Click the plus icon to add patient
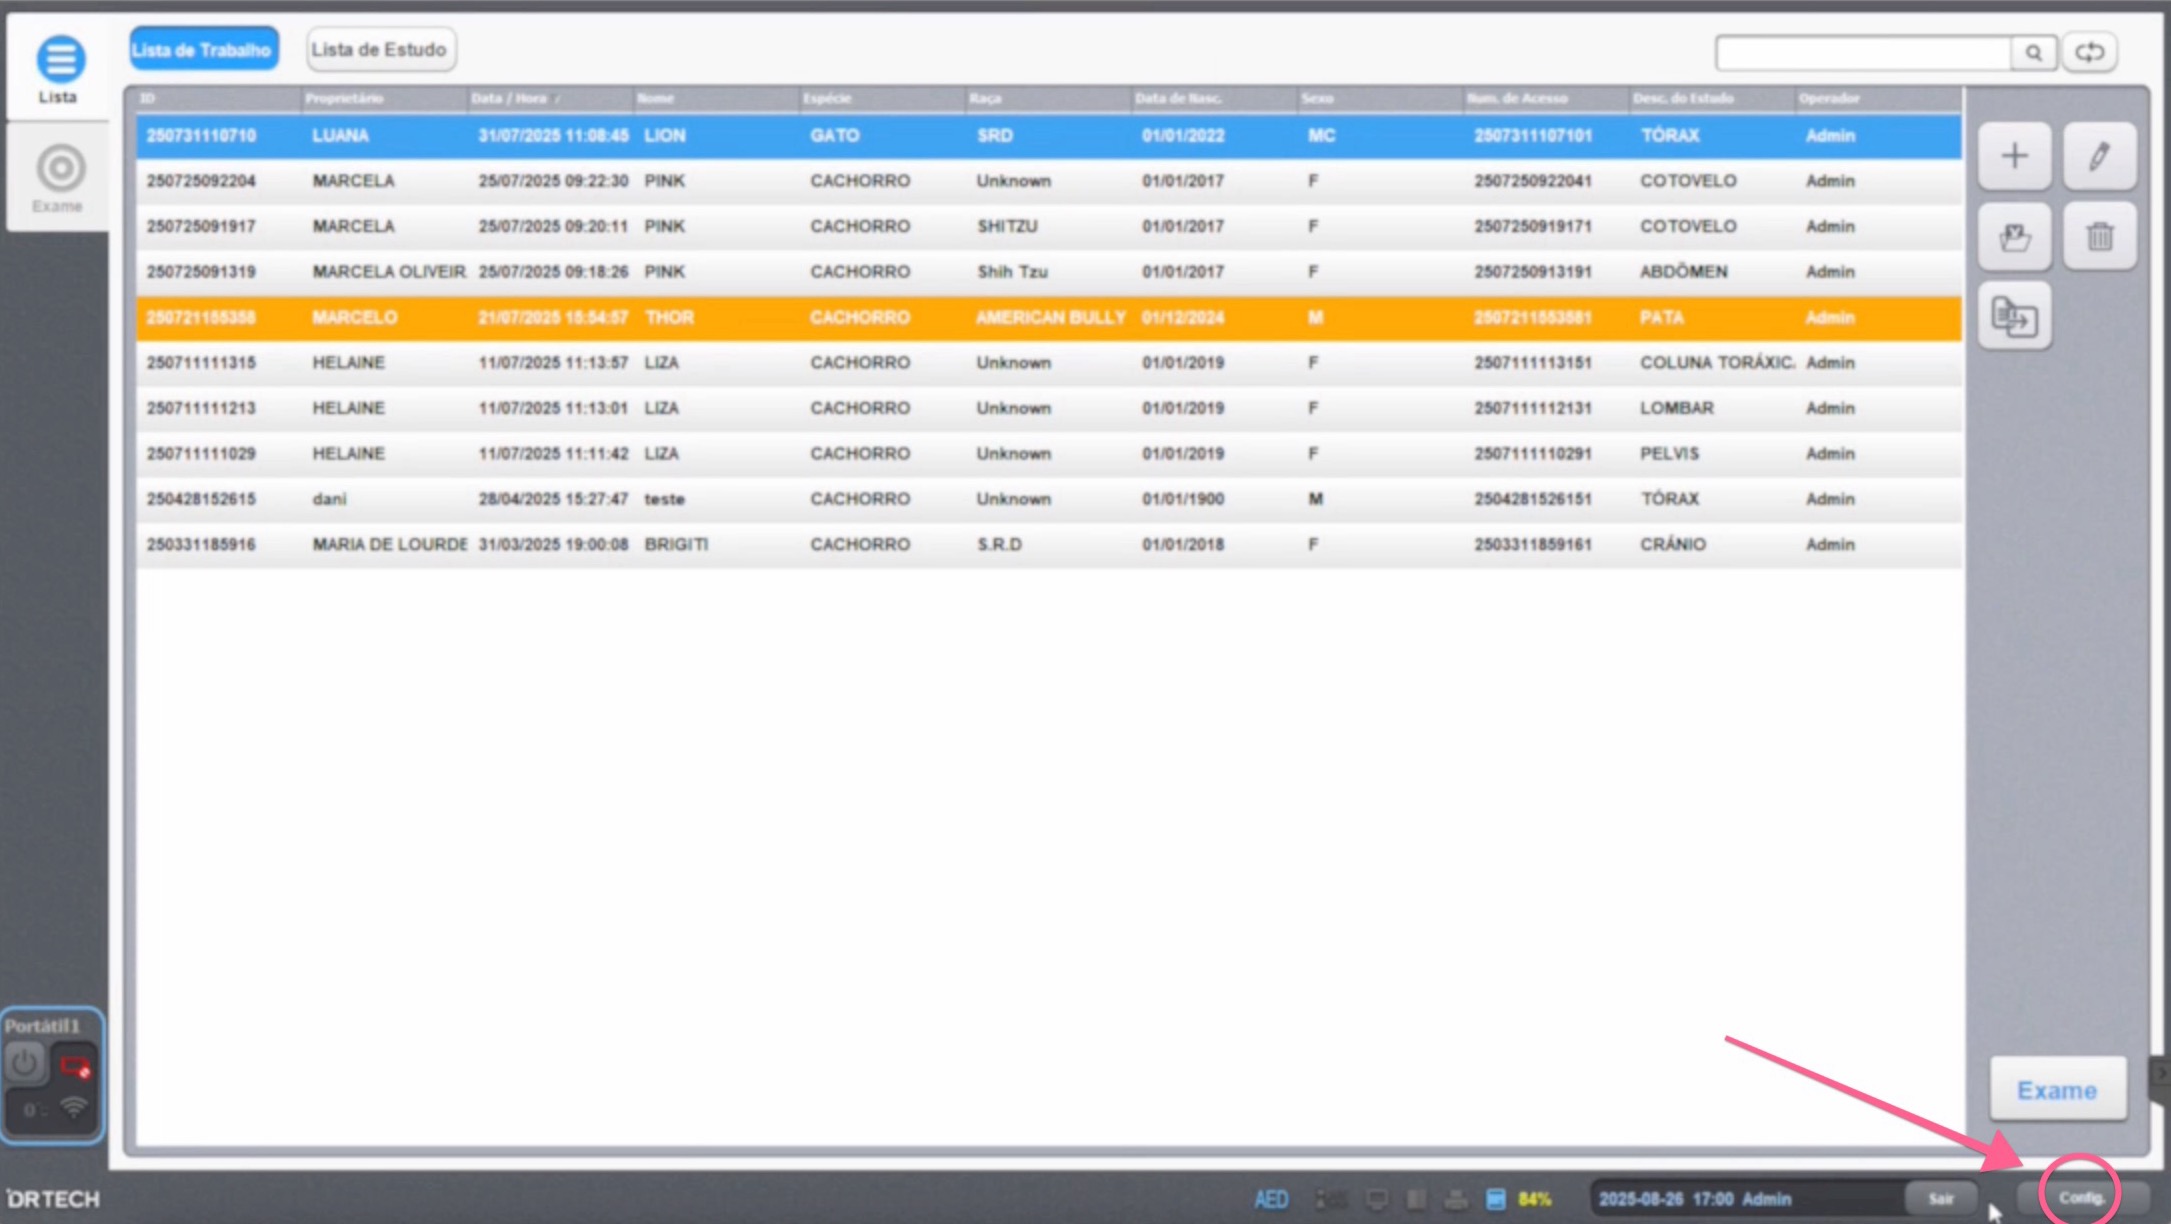Screen dimensions: 2171x1224 pyautogui.click(x=2014, y=156)
